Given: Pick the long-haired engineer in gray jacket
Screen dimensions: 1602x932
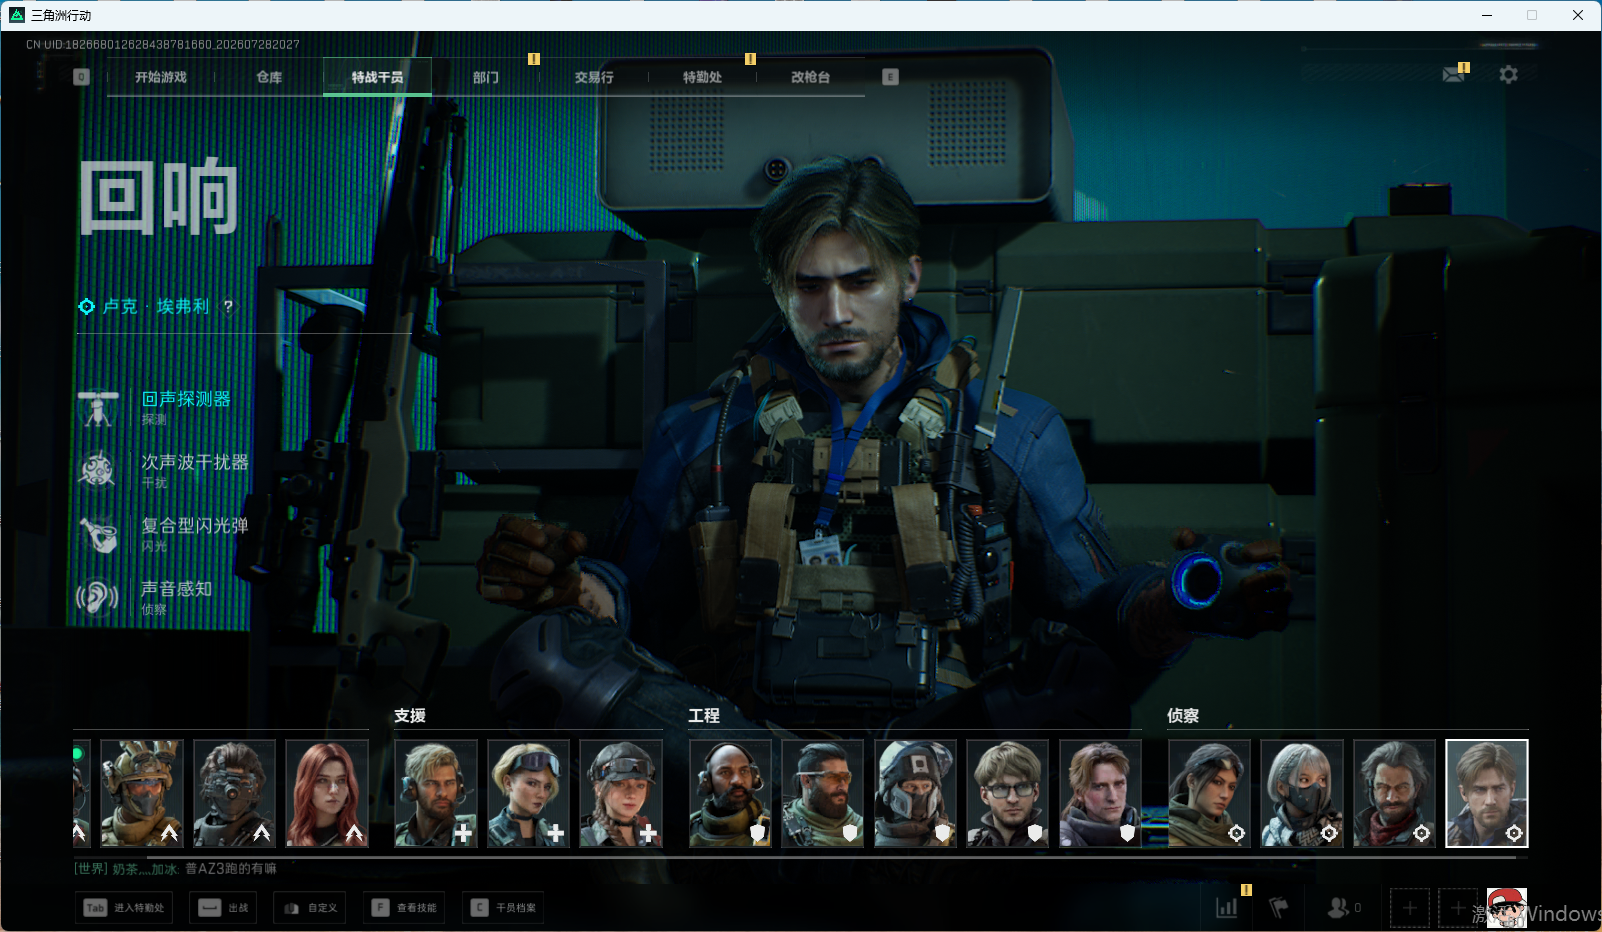Looking at the screenshot, I should click(1100, 794).
